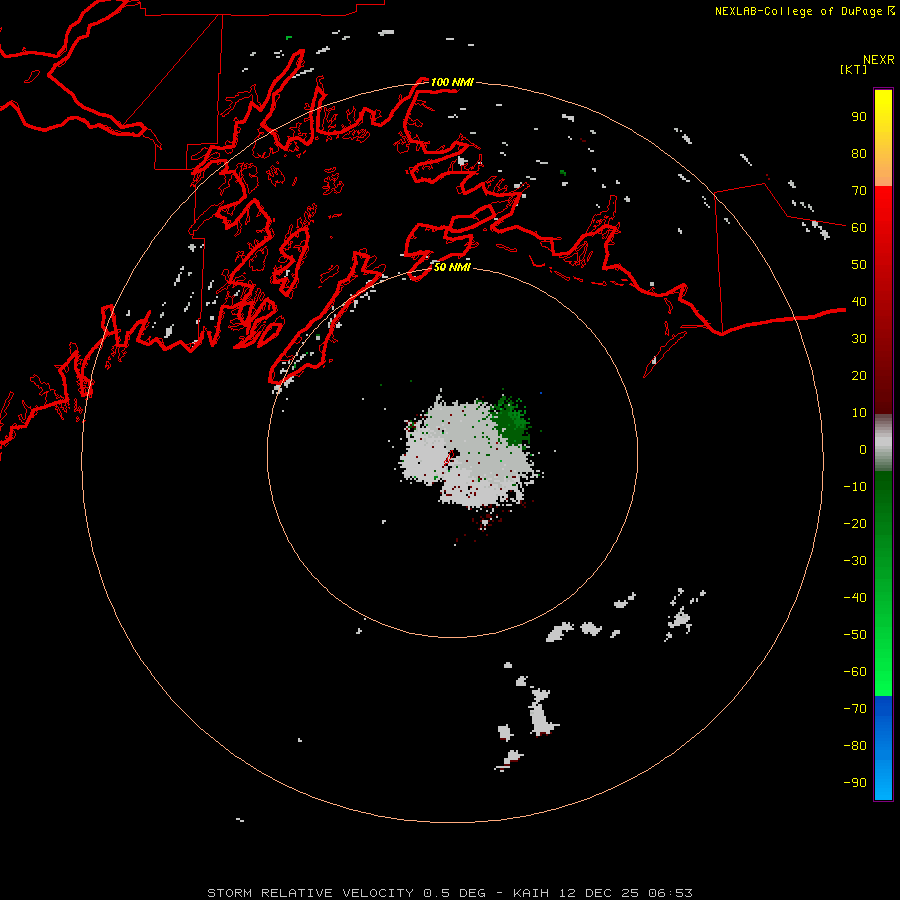Click the NEXLAB-College of DuPage header text

coord(799,11)
